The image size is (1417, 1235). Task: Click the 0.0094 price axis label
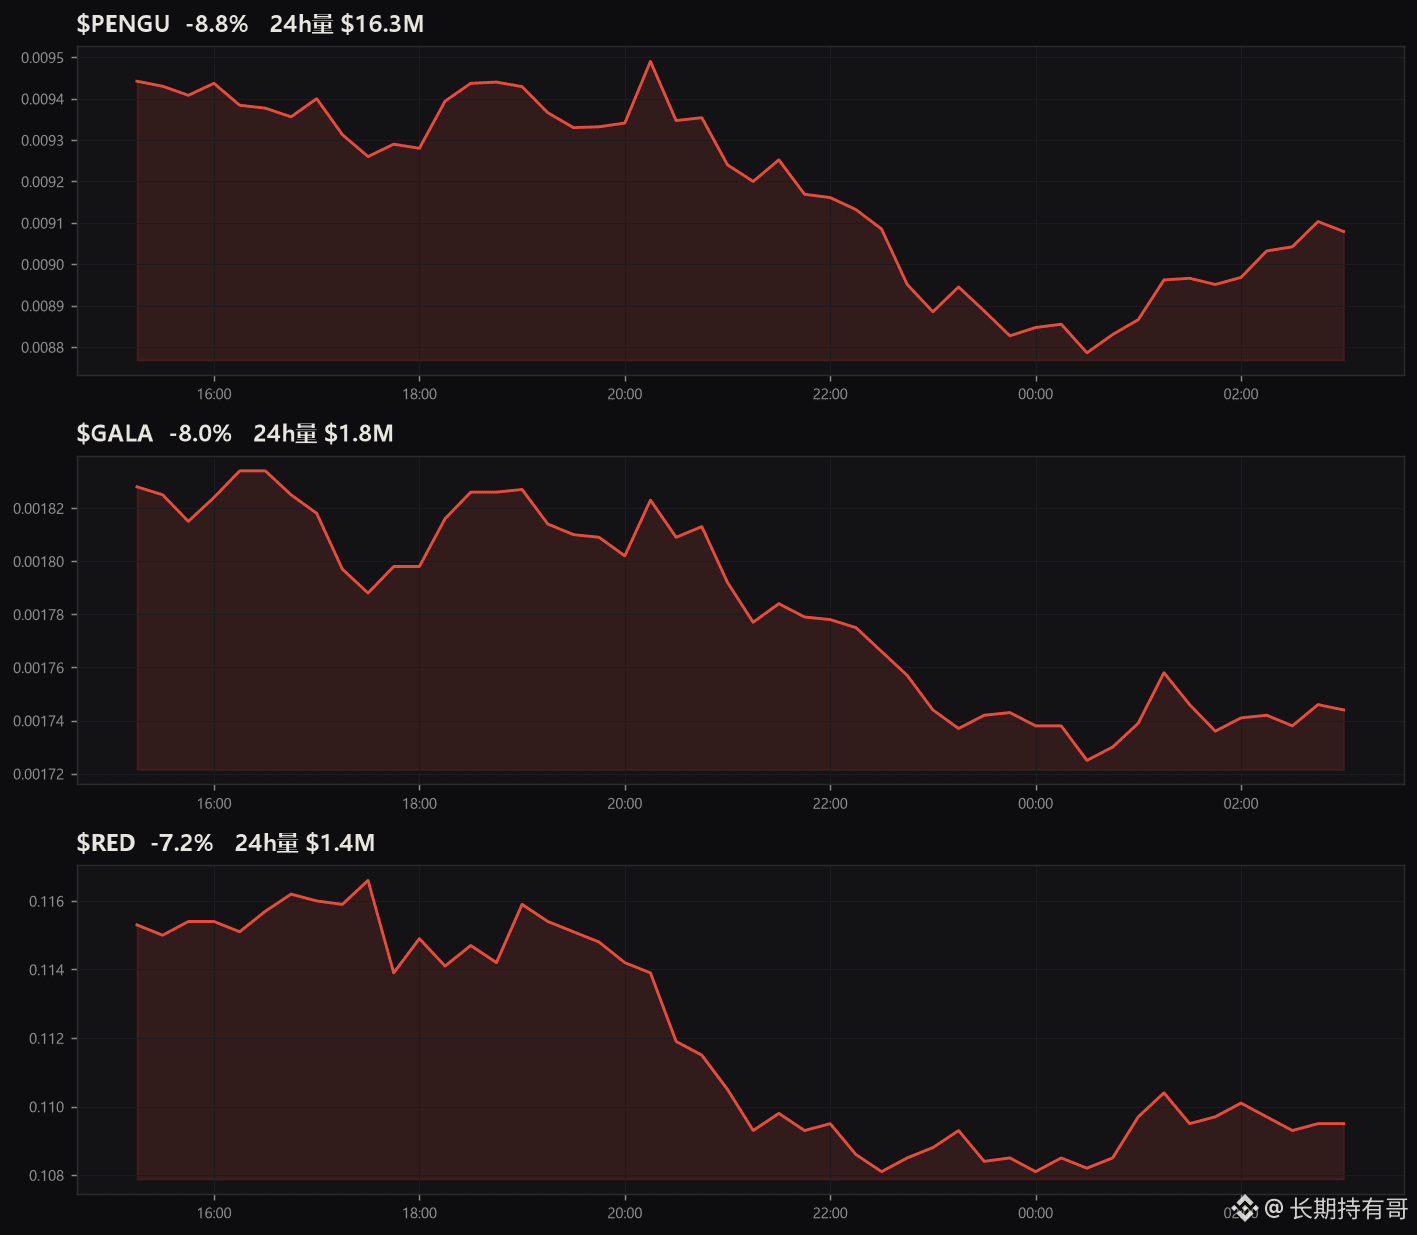click(42, 99)
